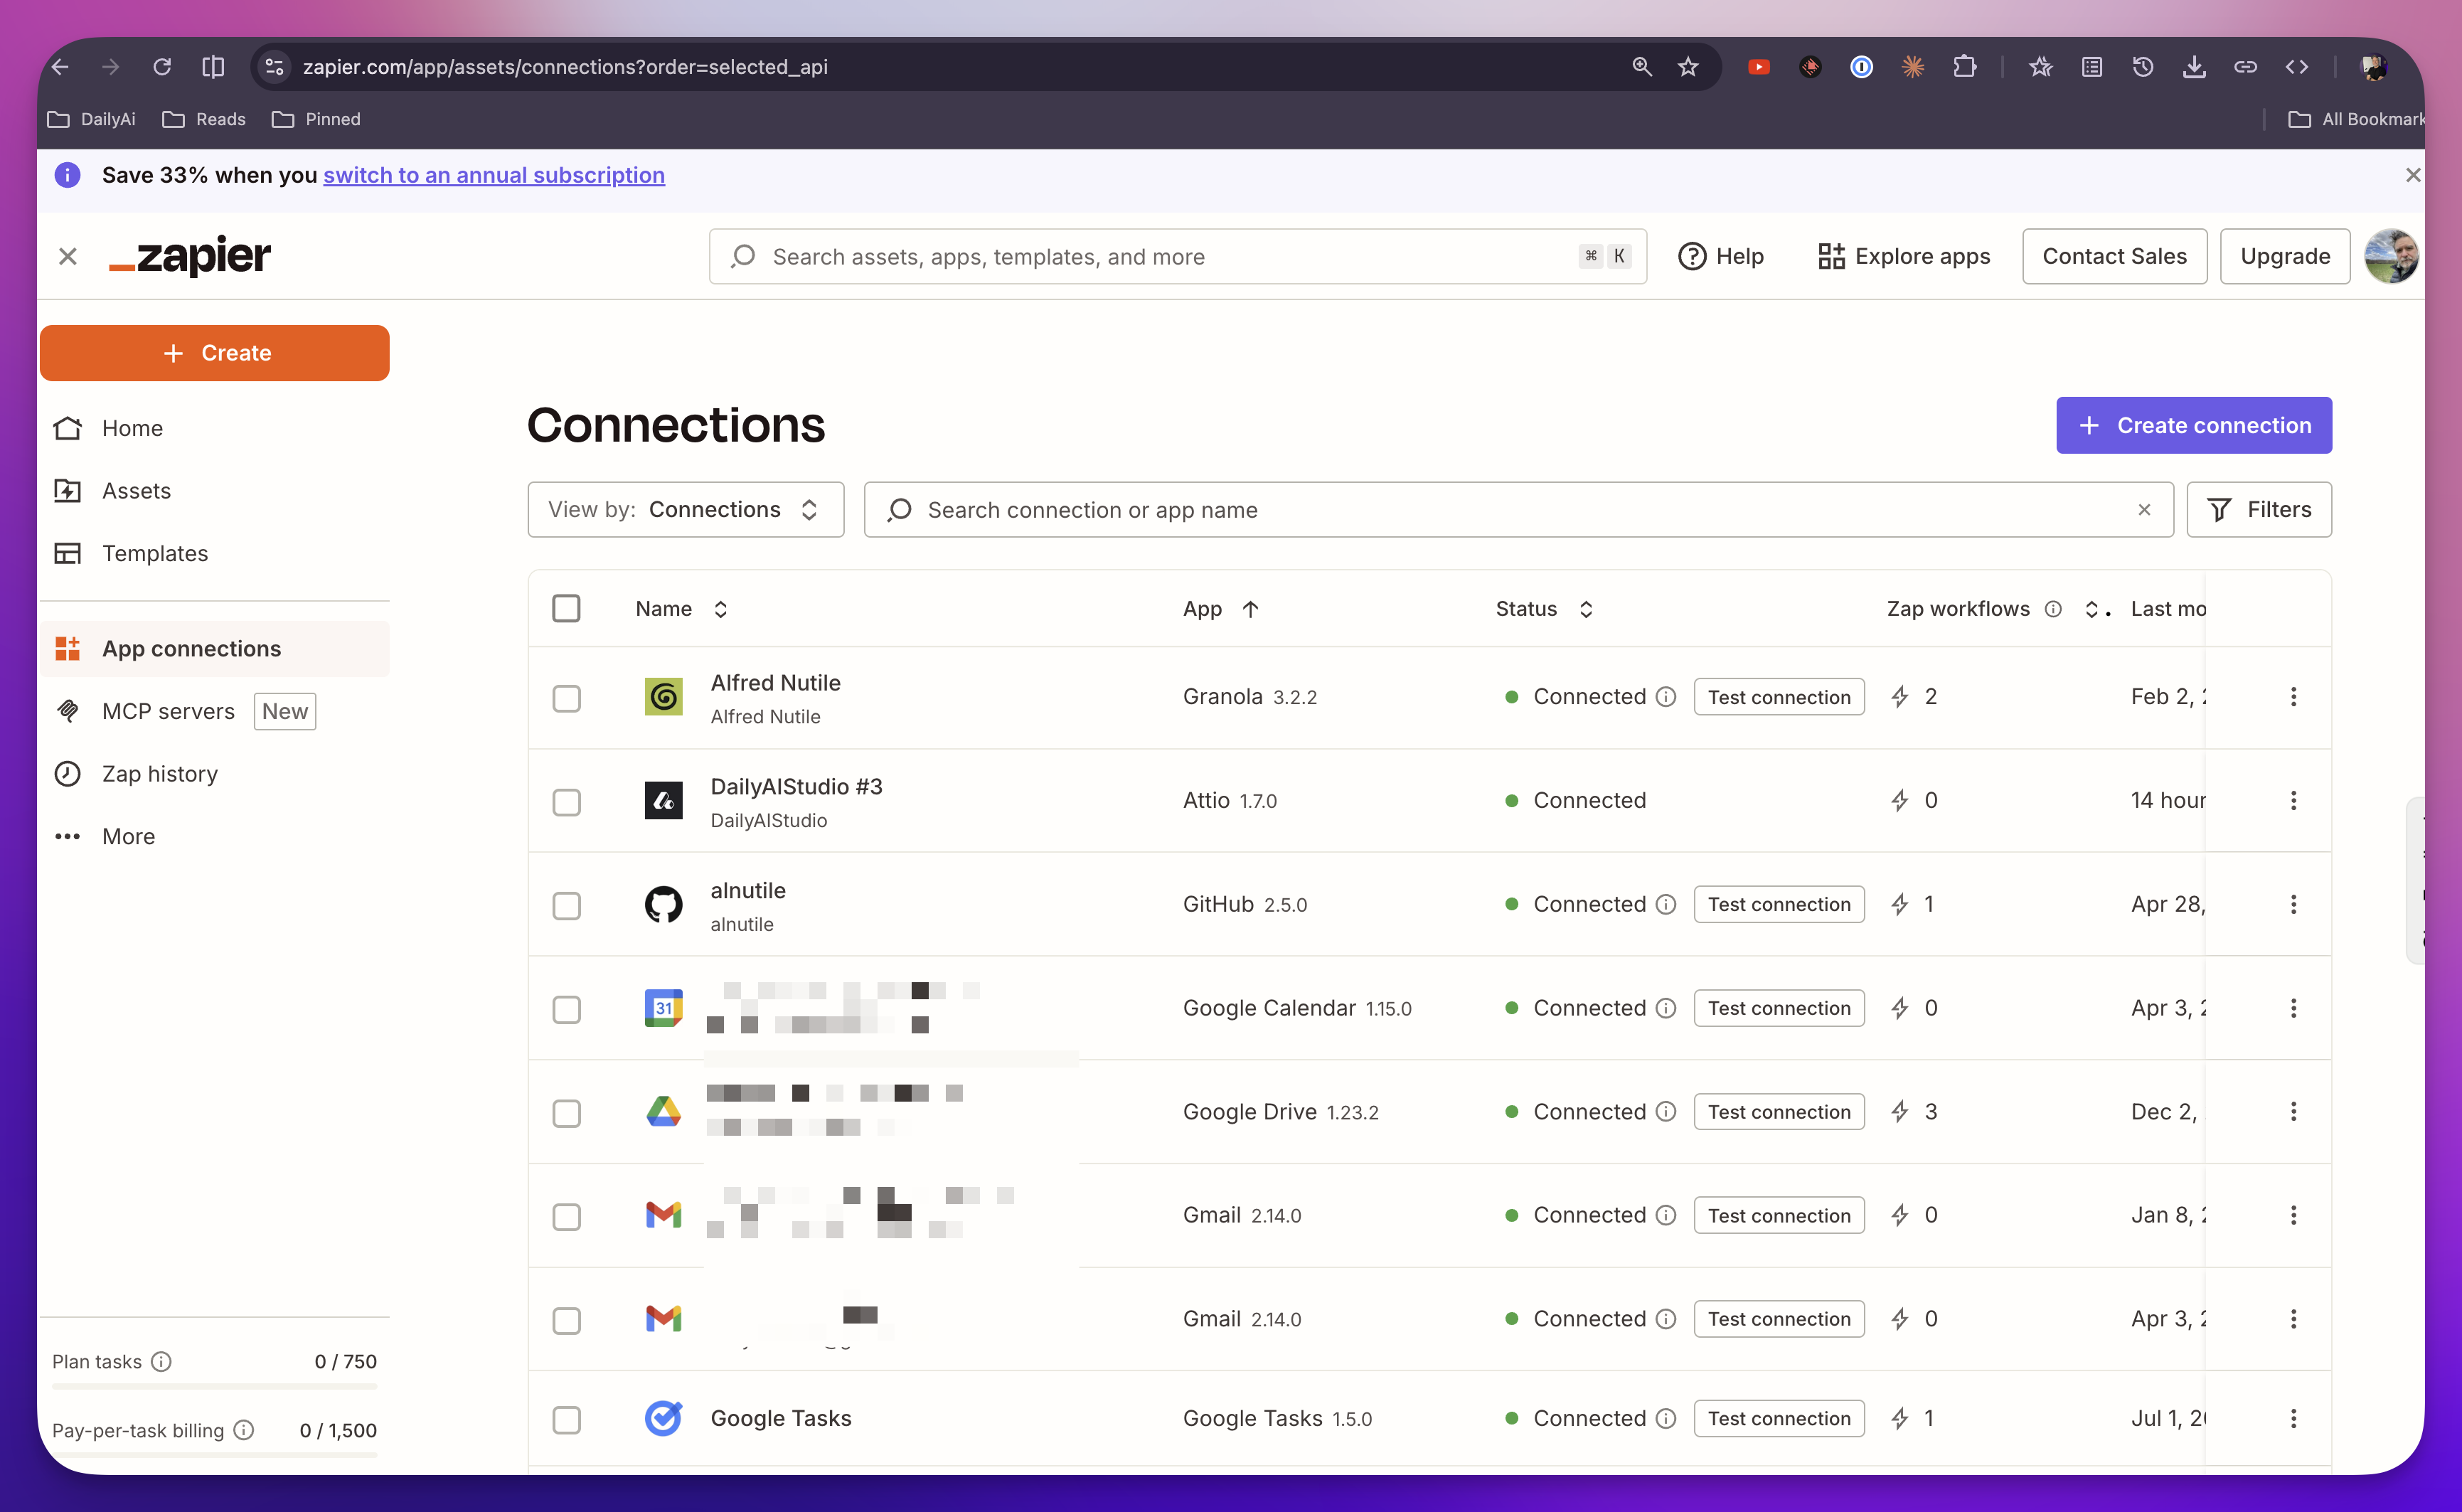Show Plan tasks info tooltip
The image size is (2462, 1512).
coord(161,1361)
